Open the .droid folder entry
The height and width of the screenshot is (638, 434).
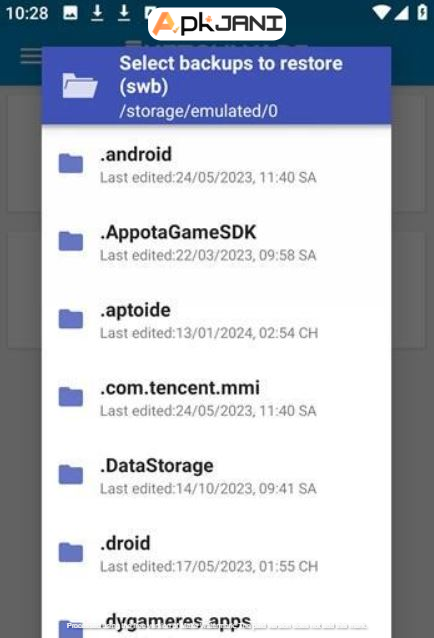tap(216, 553)
